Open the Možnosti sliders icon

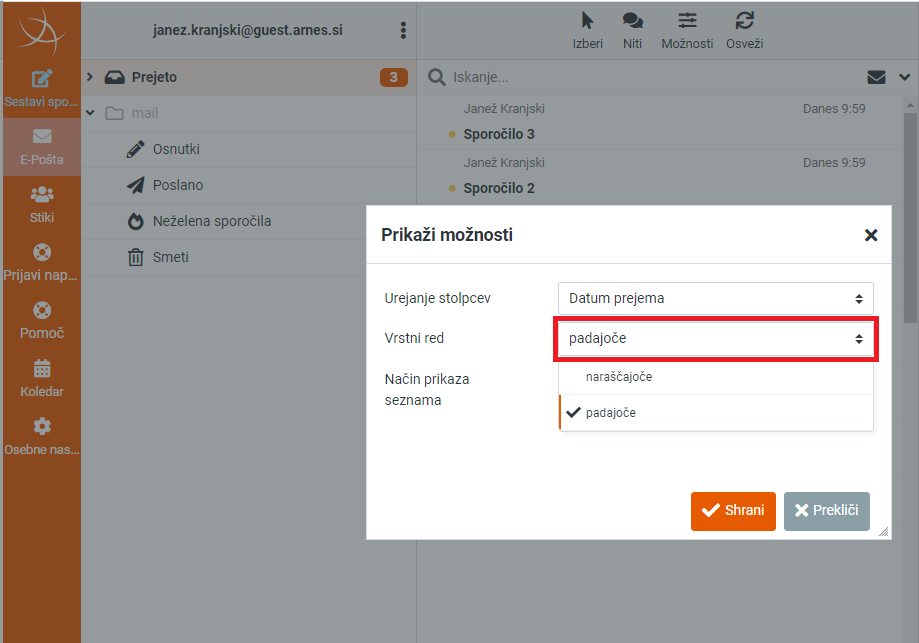pyautogui.click(x=687, y=21)
